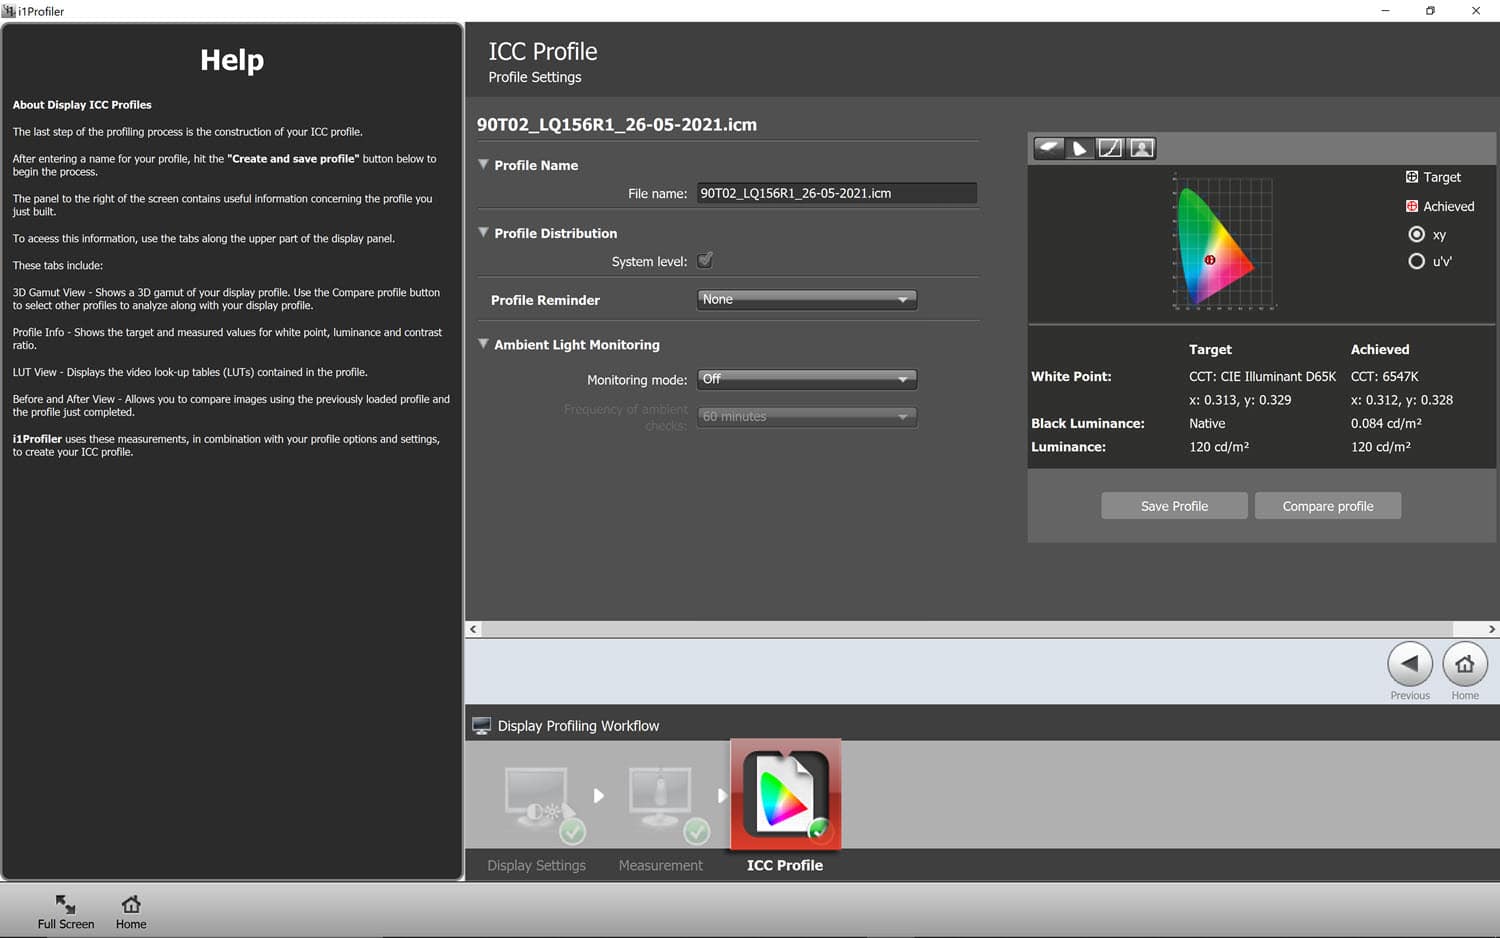Click the i1Profiler title bar icon
Screen dimensions: 1500x938
(x=9, y=11)
